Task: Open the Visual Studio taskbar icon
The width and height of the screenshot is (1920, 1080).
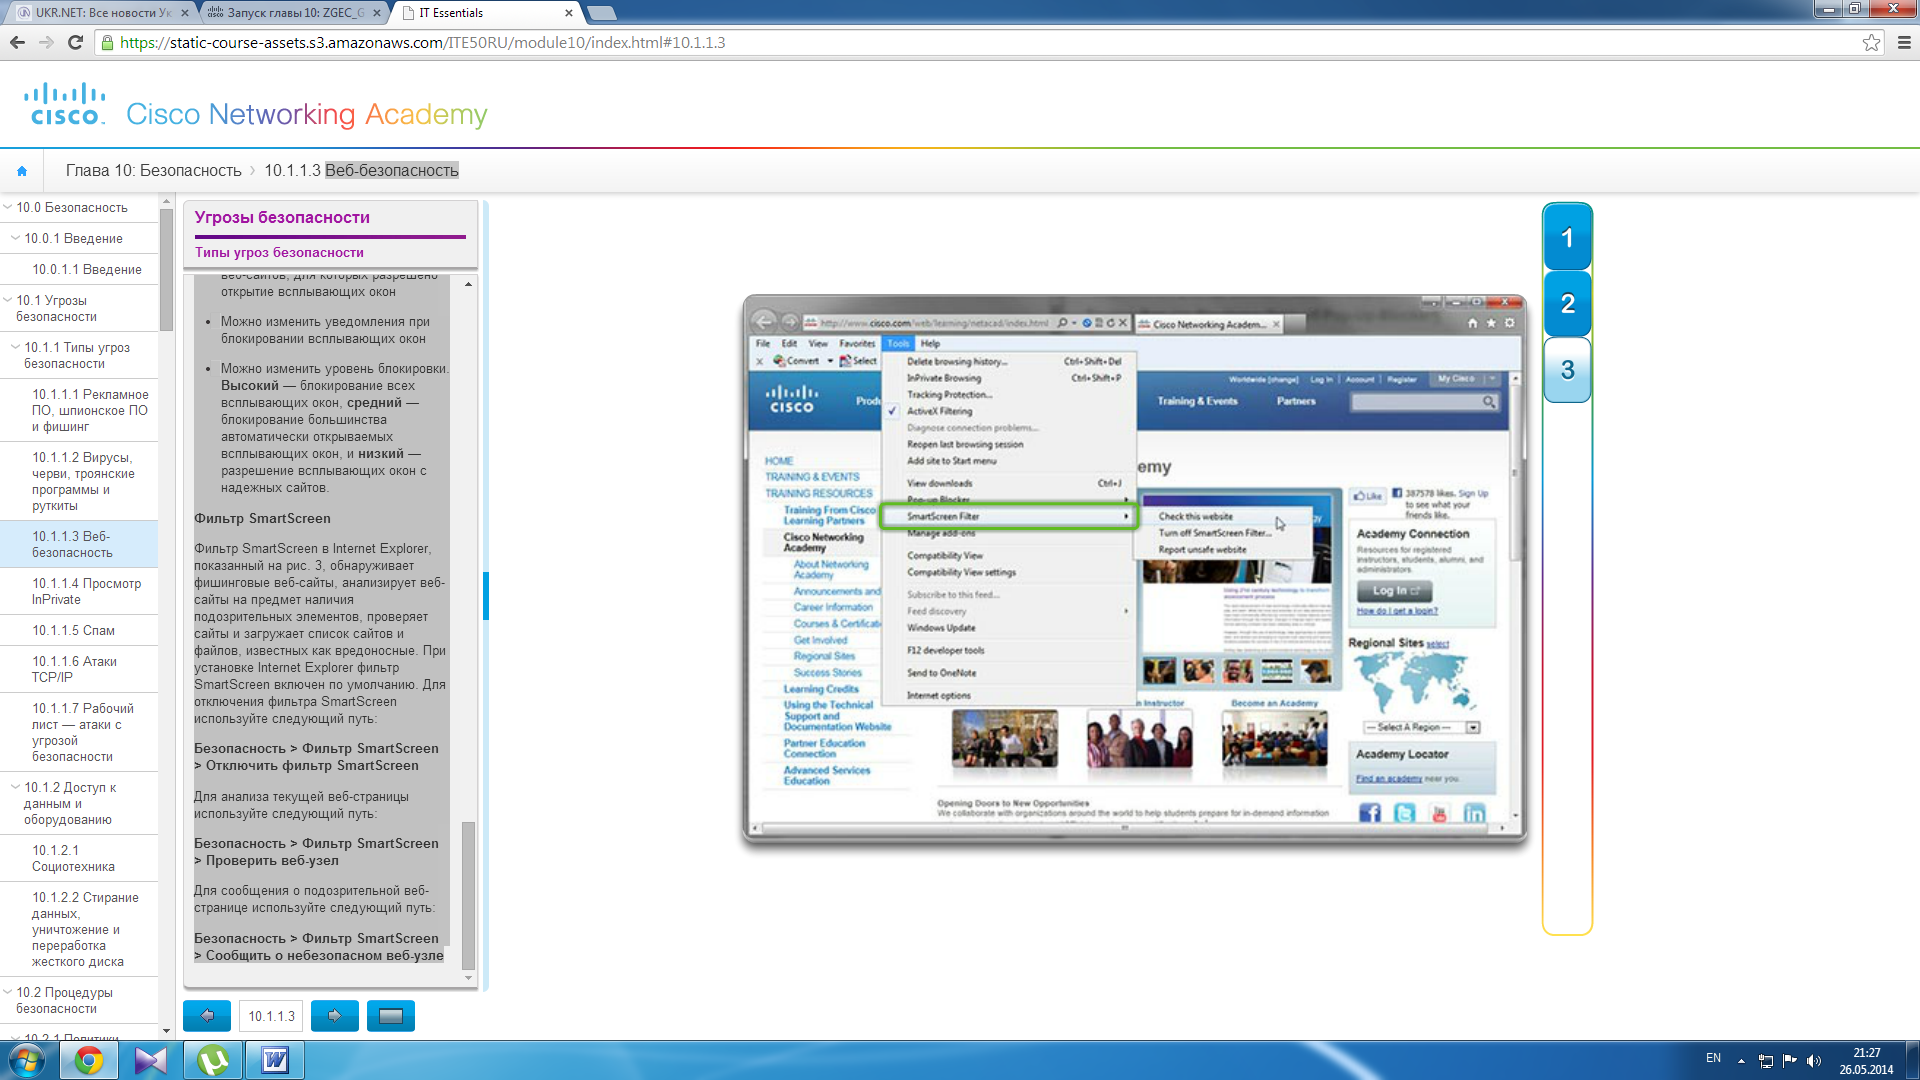Action: (151, 1061)
